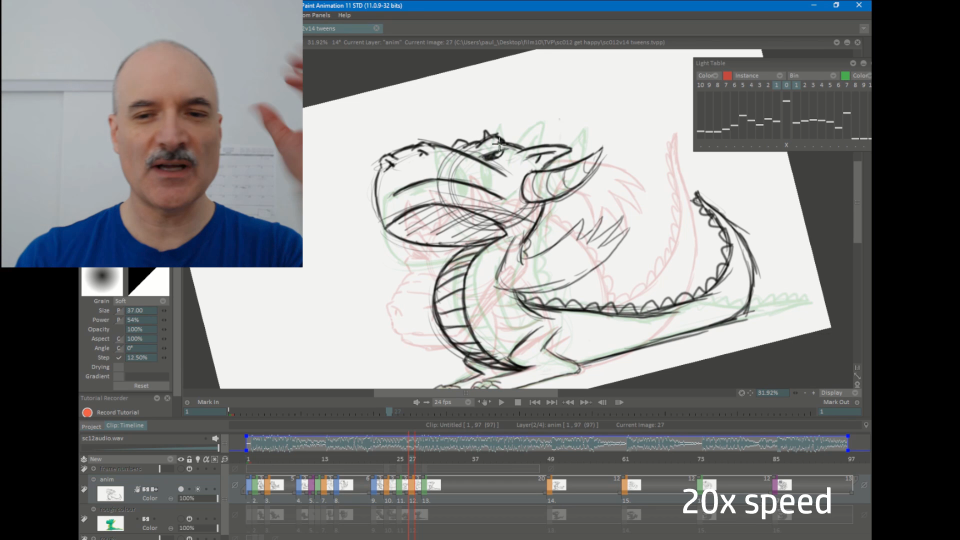Image resolution: width=960 pixels, height=540 pixels.
Task: Open the Grain Soft dropdown
Action: (141, 301)
